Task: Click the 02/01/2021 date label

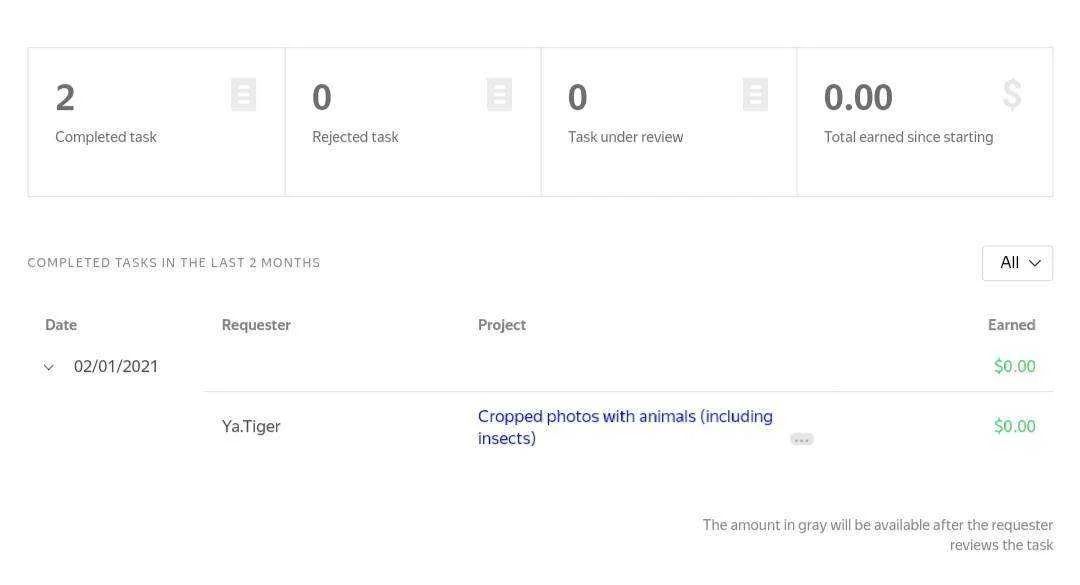Action: pyautogui.click(x=116, y=367)
